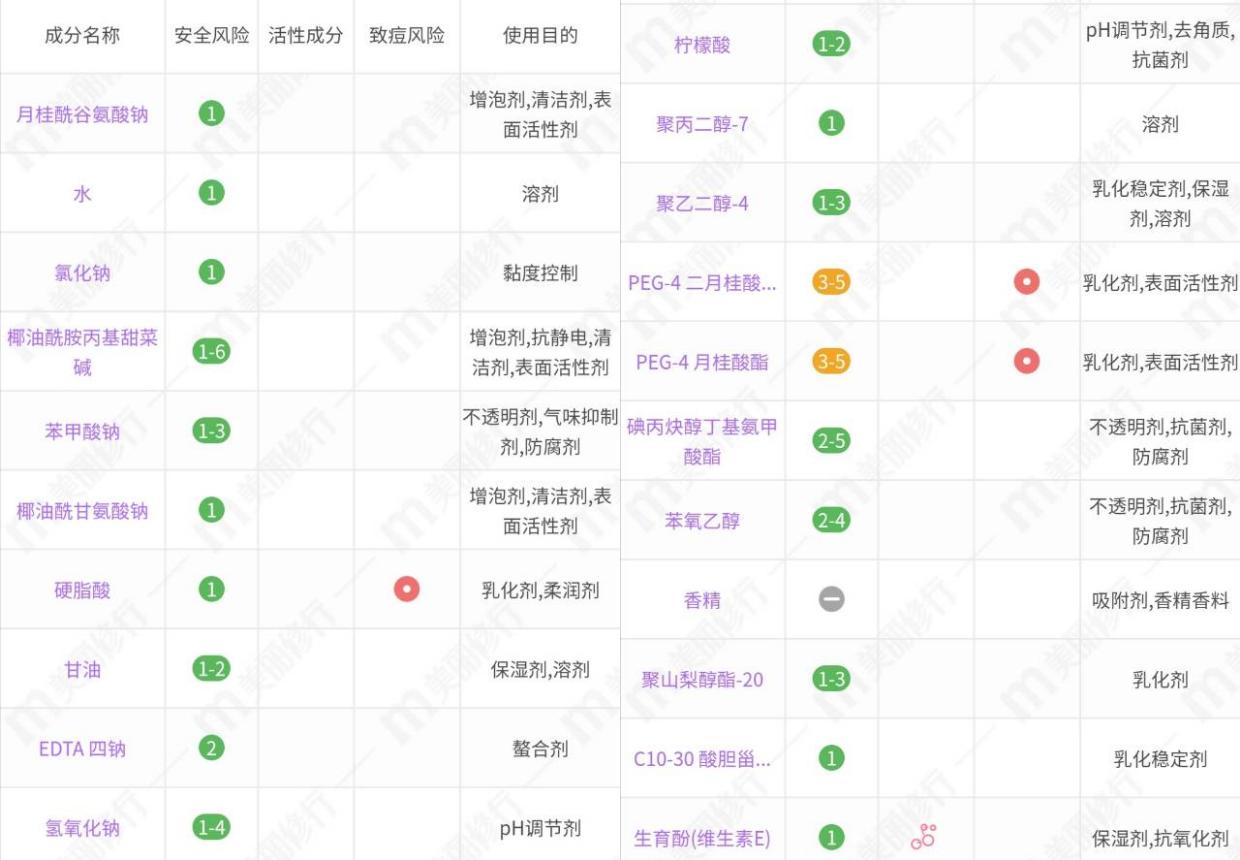Open ingredient link 聚山梨醇酯-20
This screenshot has height=860, width=1240.
(x=702, y=680)
